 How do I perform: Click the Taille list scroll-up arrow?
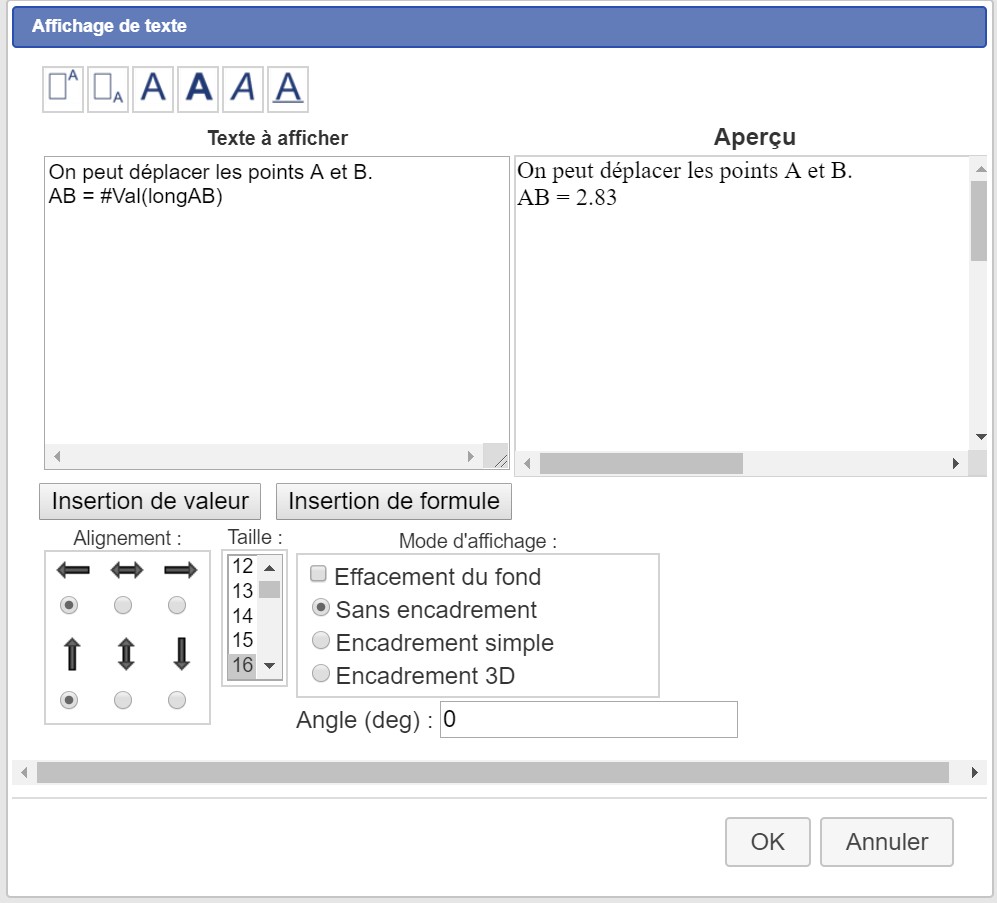coord(268,567)
